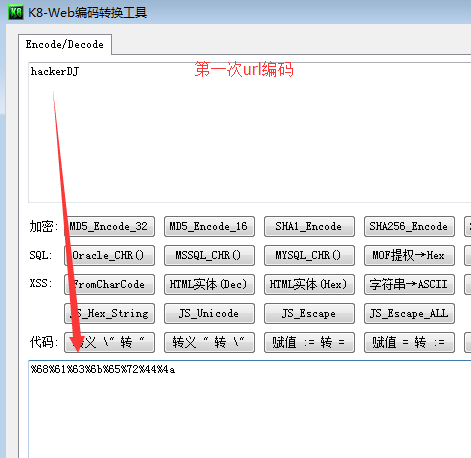Viewport: 471px width, 458px height.
Task: Click the MYSQL_CHR() button
Action: [309, 256]
